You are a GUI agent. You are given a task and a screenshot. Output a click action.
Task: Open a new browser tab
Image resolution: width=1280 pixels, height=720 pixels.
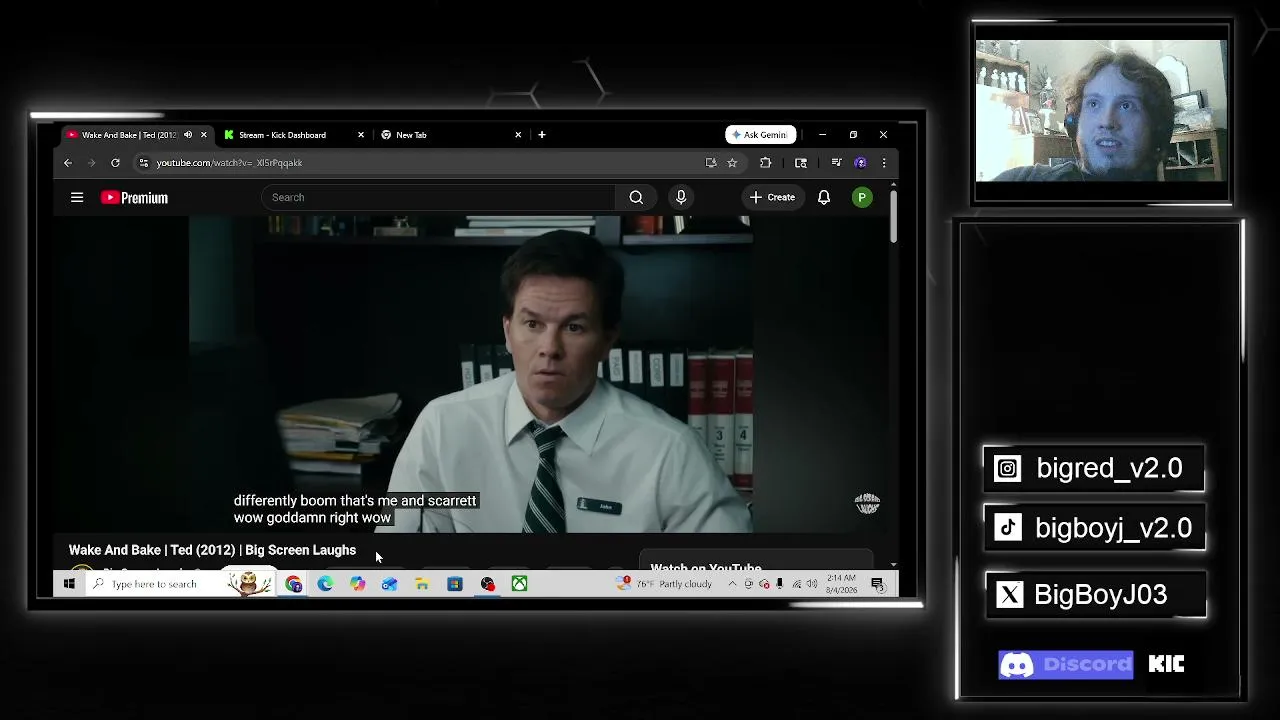(542, 135)
